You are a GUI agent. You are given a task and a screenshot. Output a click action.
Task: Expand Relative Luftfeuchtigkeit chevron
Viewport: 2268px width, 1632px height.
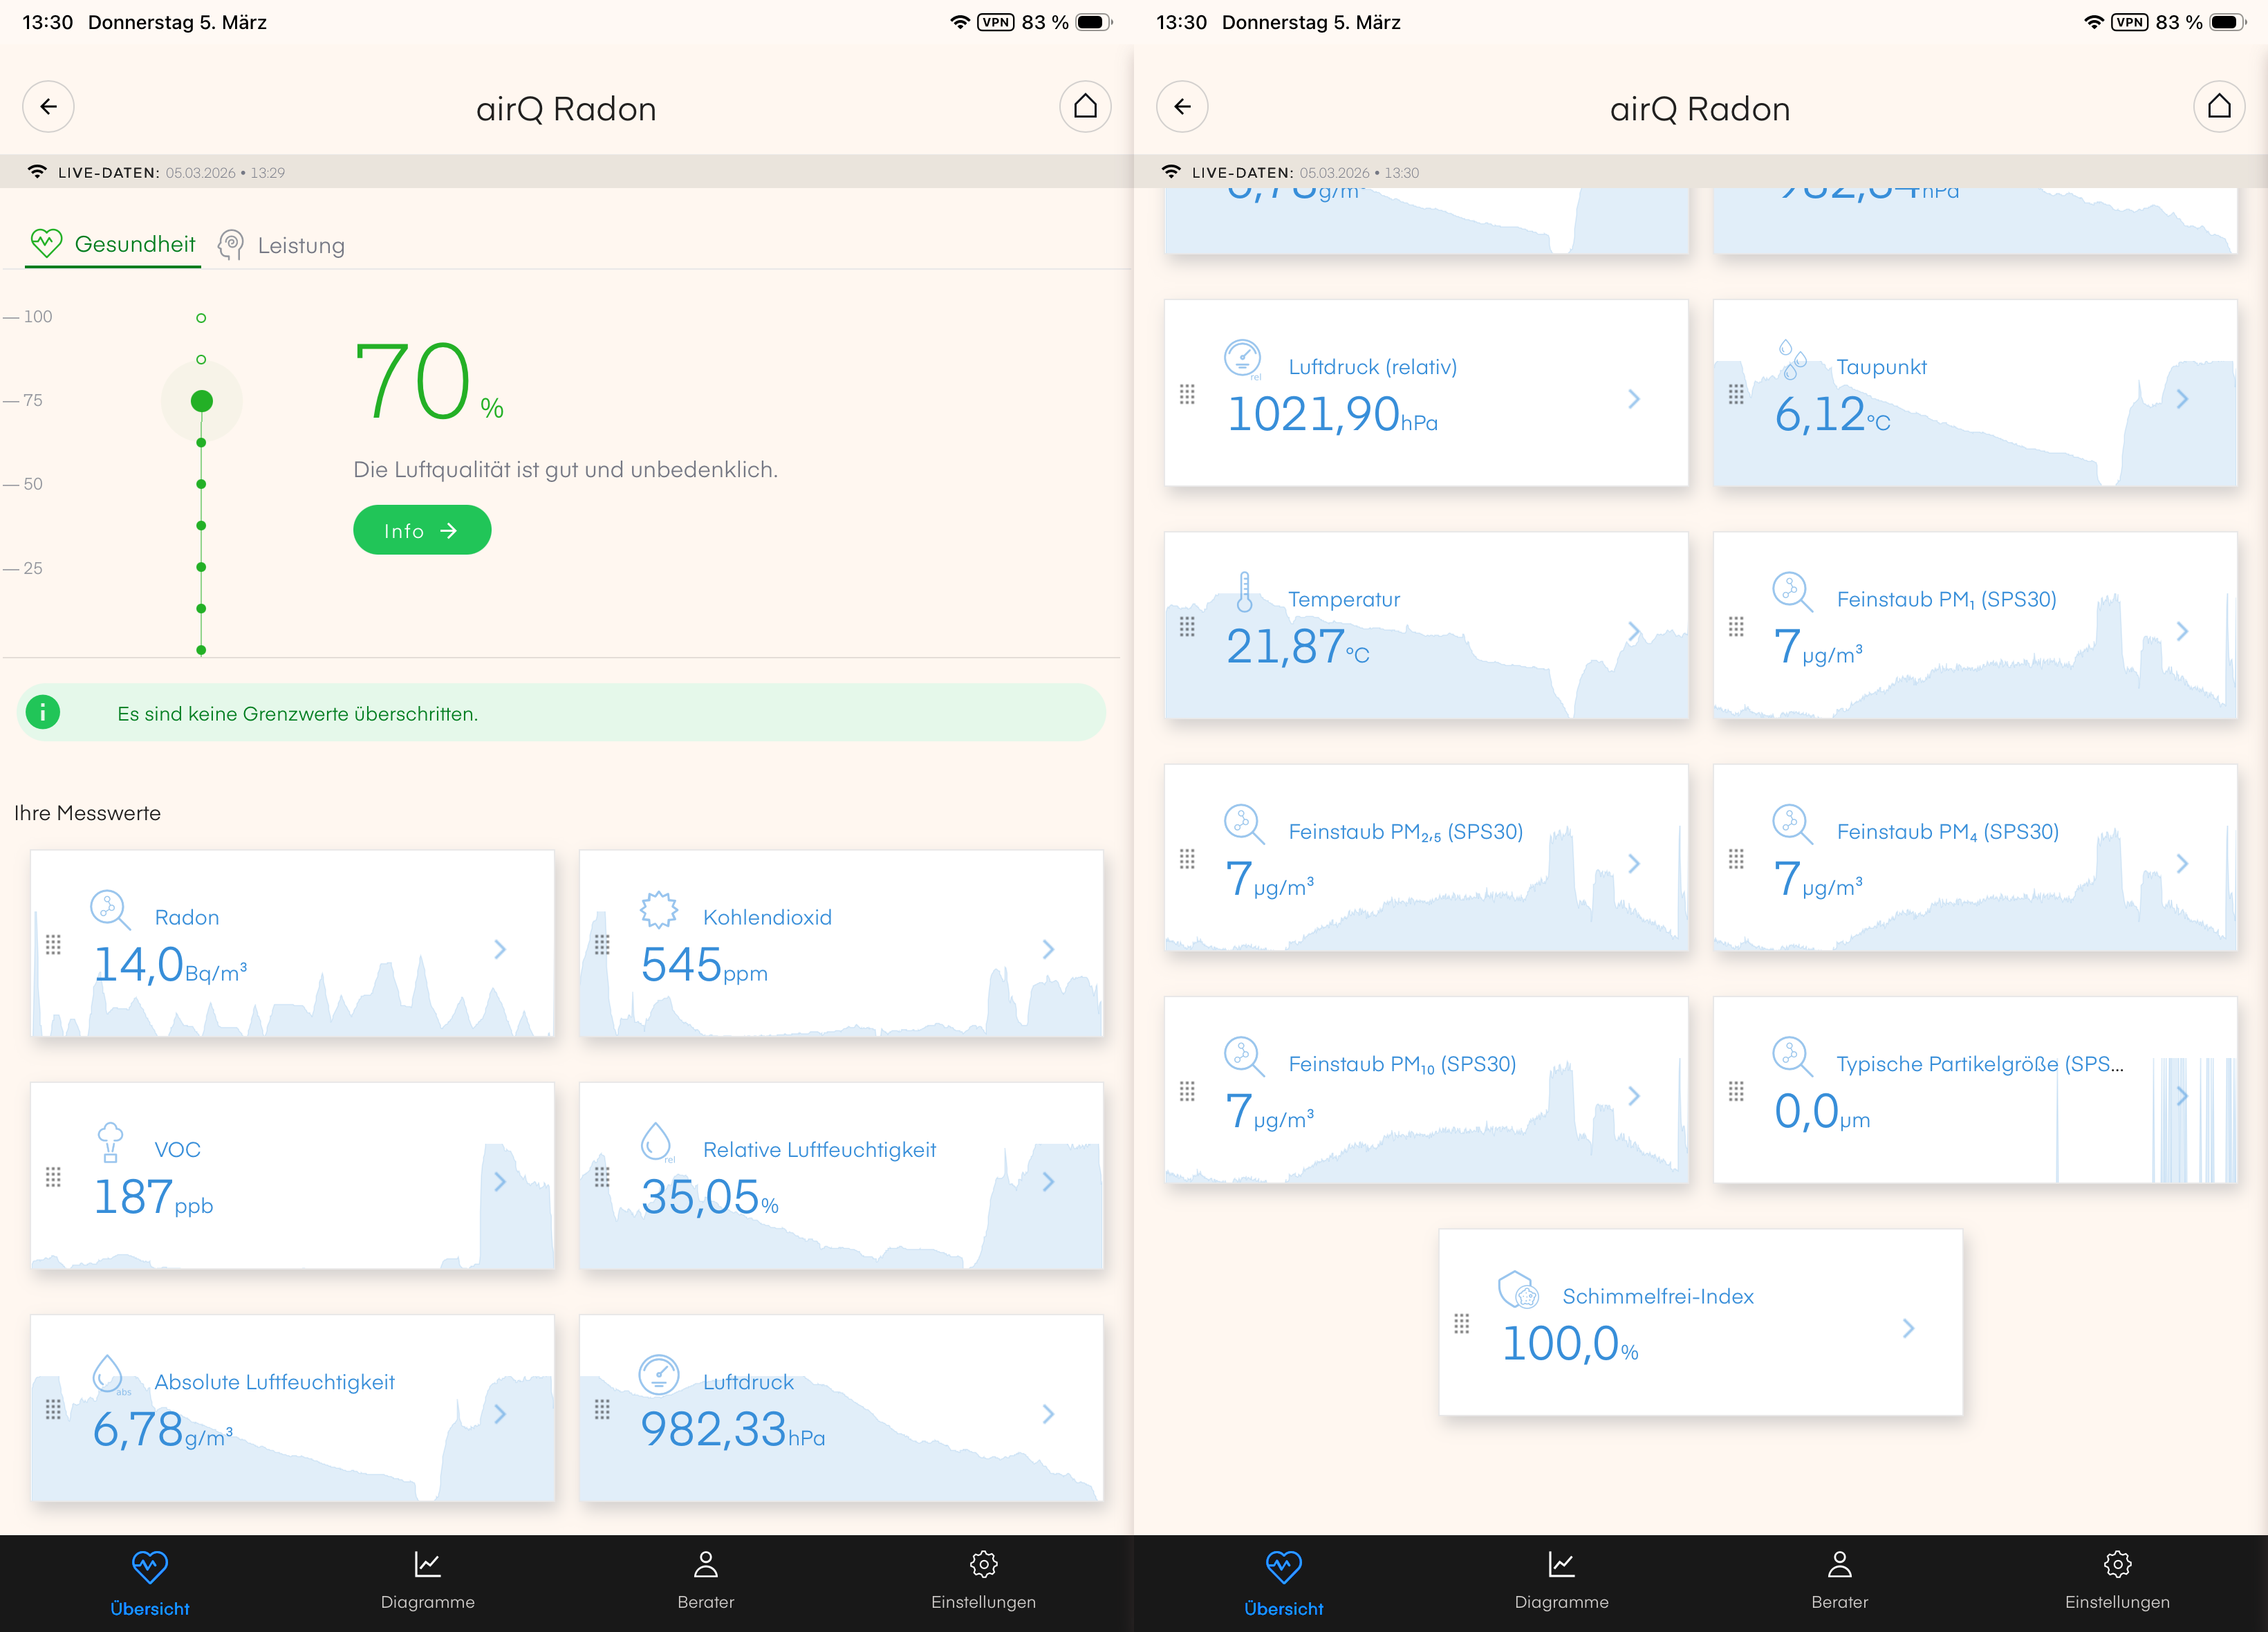[x=1048, y=1181]
